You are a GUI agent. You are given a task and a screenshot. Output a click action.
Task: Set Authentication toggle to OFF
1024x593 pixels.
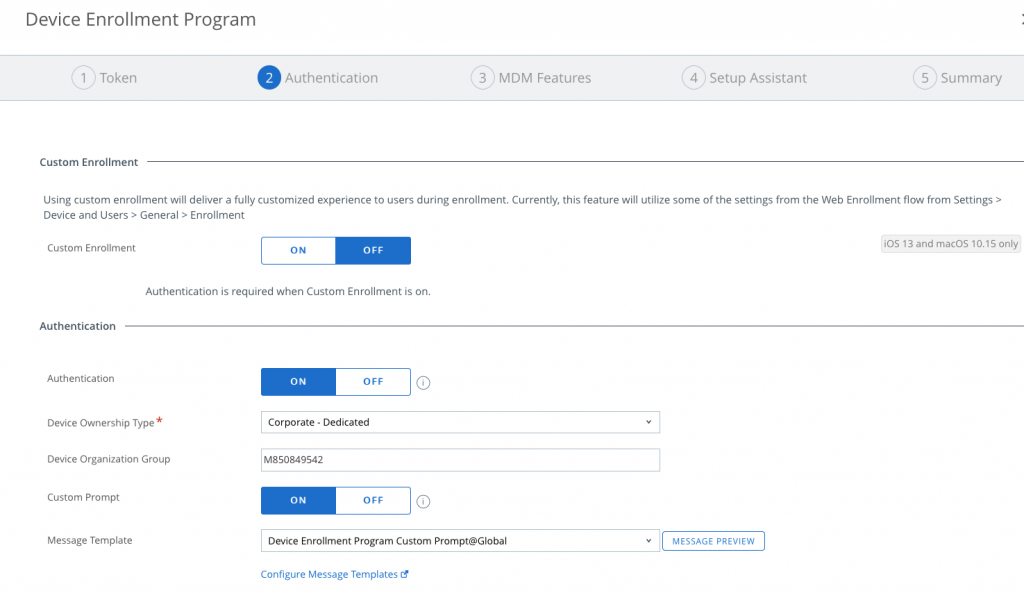(x=373, y=382)
